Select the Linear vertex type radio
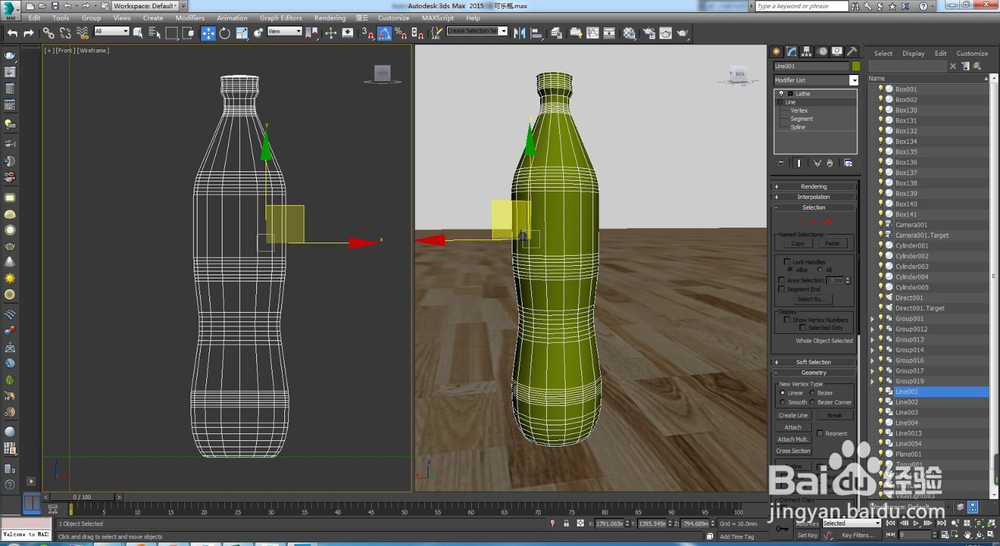This screenshot has width=1000, height=546. [783, 393]
